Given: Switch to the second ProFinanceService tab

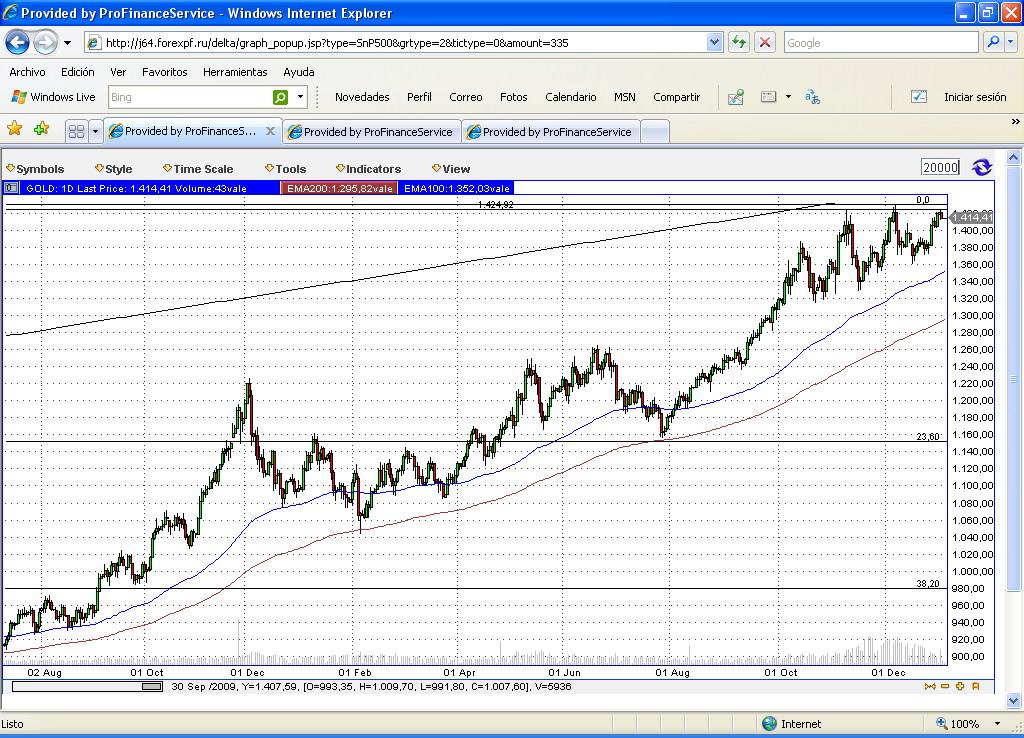Looking at the screenshot, I should click(372, 132).
